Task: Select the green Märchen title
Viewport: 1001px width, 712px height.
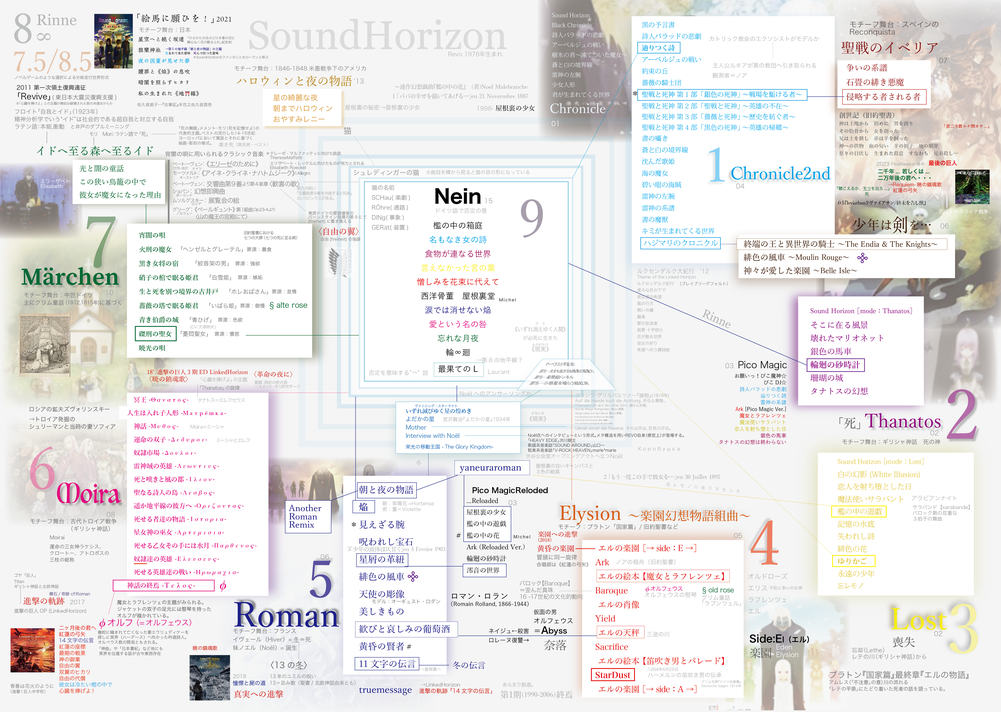Action: click(70, 277)
